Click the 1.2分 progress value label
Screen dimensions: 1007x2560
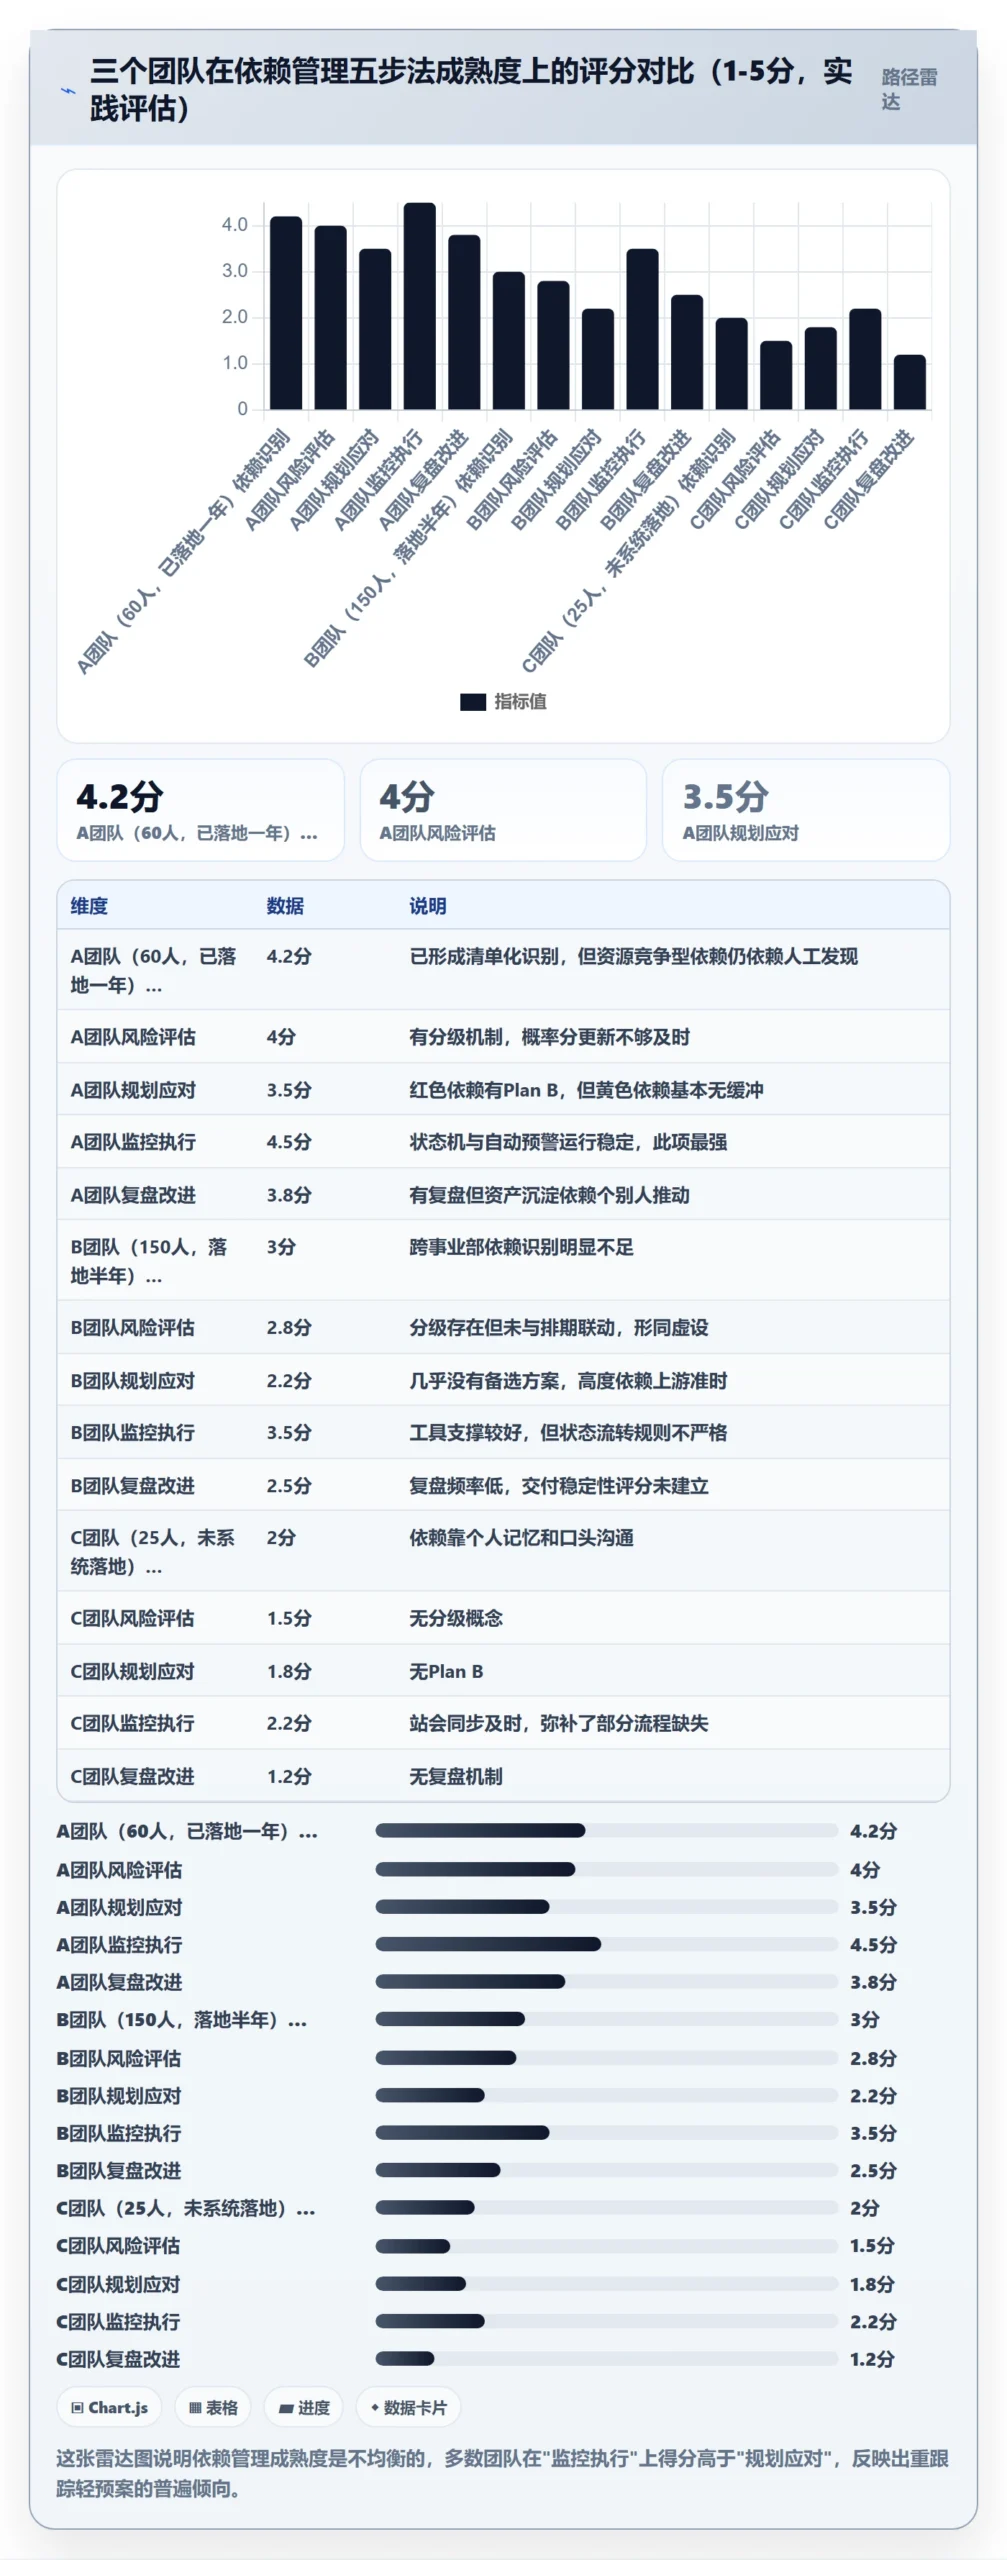click(873, 2359)
